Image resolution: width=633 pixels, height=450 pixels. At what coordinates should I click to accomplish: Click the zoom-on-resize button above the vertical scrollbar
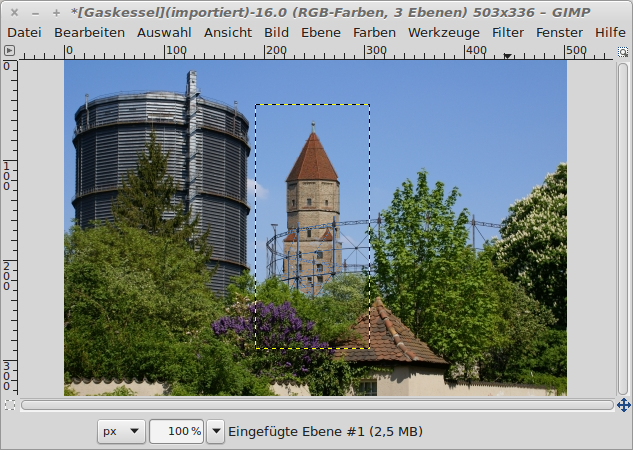(x=624, y=50)
